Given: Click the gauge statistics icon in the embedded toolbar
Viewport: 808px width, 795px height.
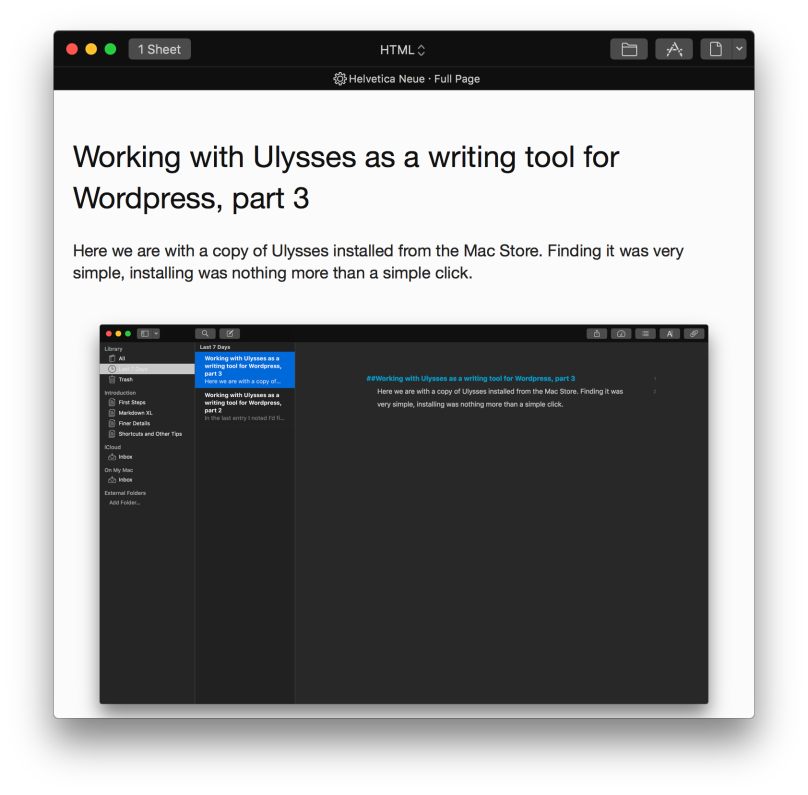Looking at the screenshot, I should point(621,334).
